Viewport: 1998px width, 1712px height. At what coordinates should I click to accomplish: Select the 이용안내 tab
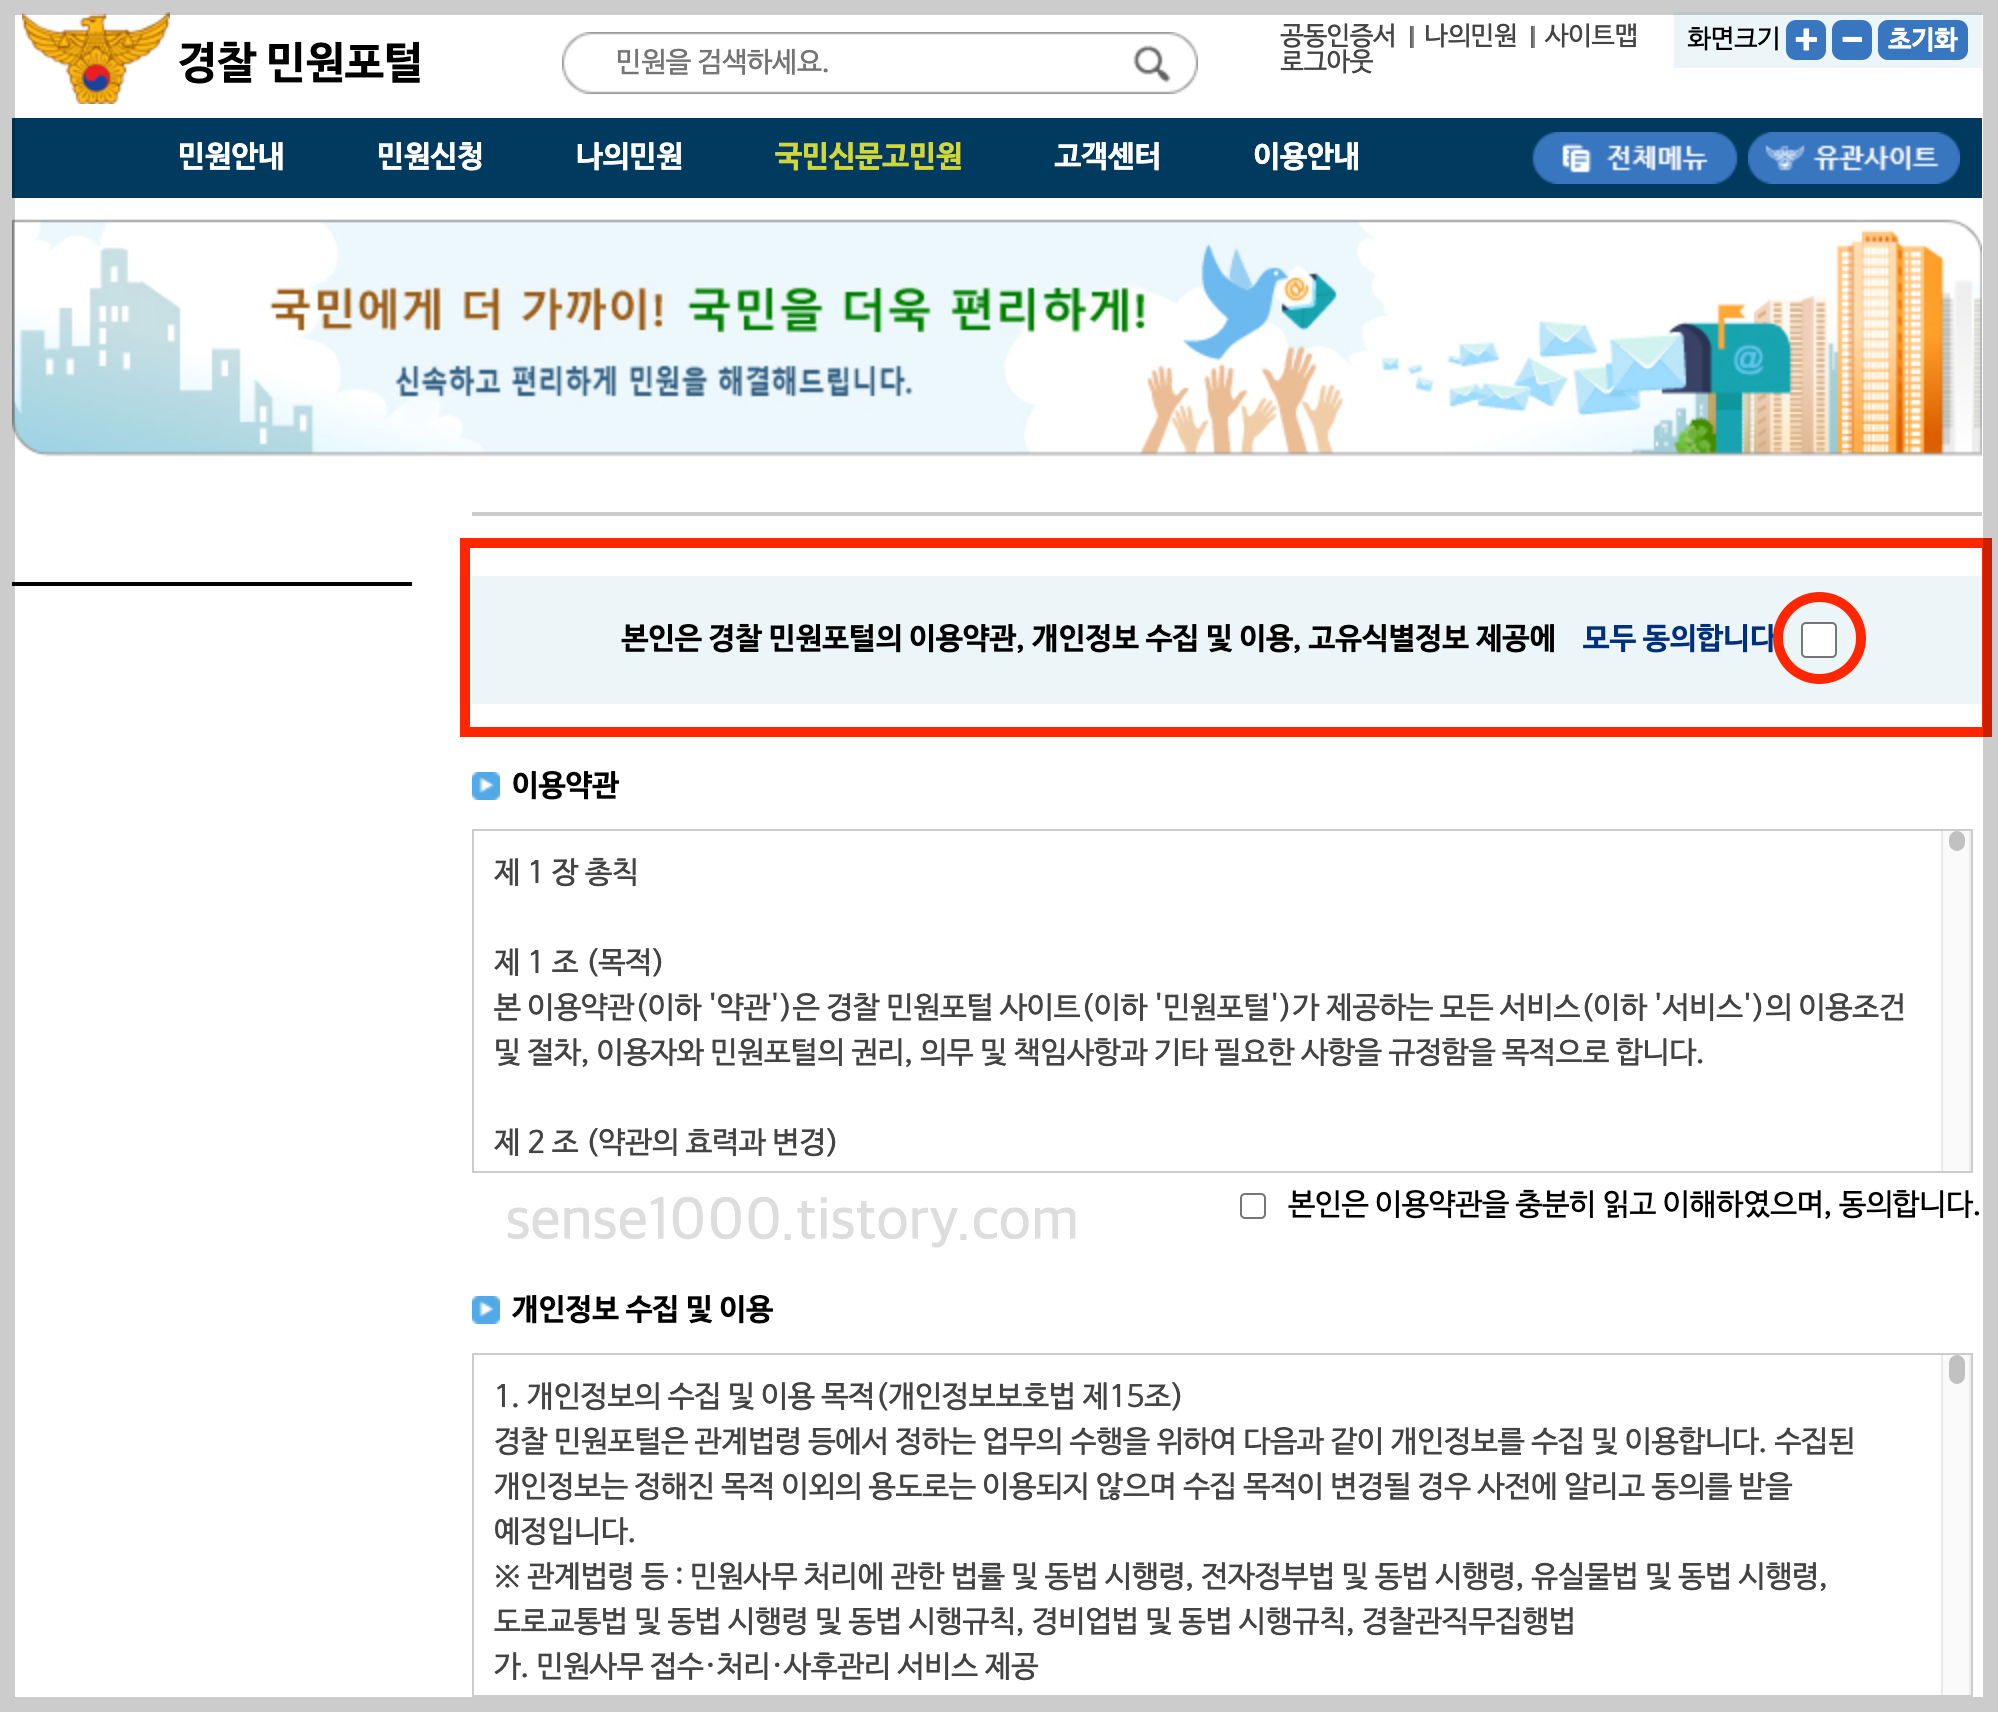pos(1306,157)
